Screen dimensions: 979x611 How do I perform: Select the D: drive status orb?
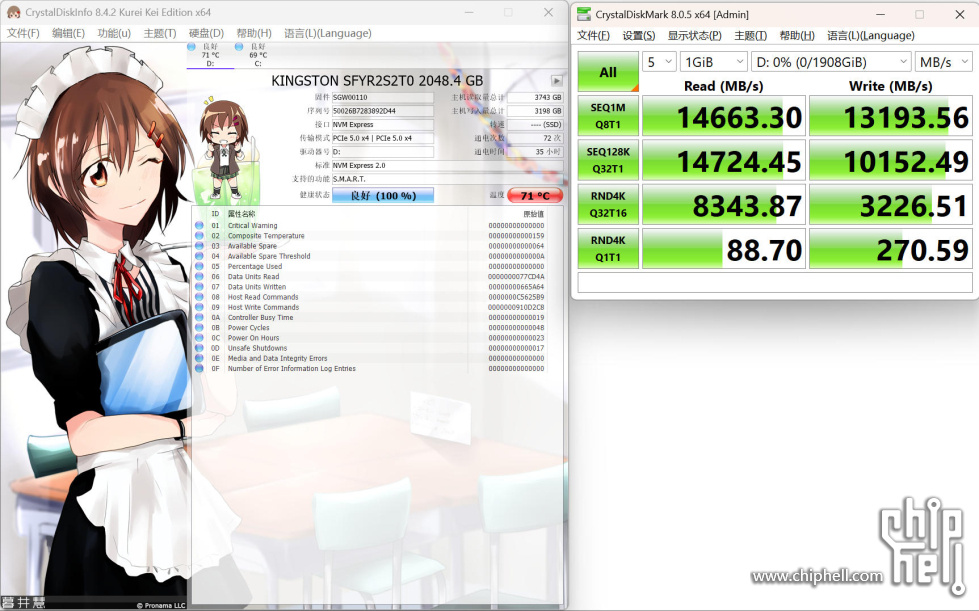192,47
